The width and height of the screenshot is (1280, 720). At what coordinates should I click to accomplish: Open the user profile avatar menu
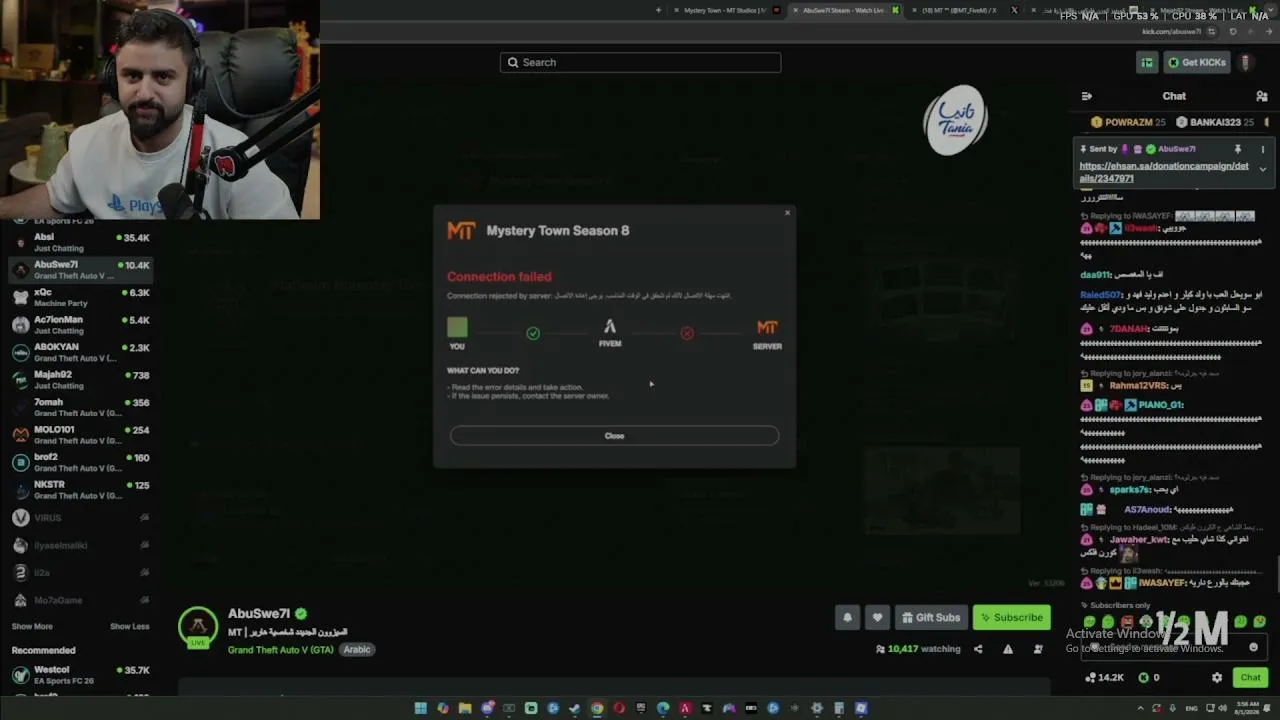(x=1246, y=62)
